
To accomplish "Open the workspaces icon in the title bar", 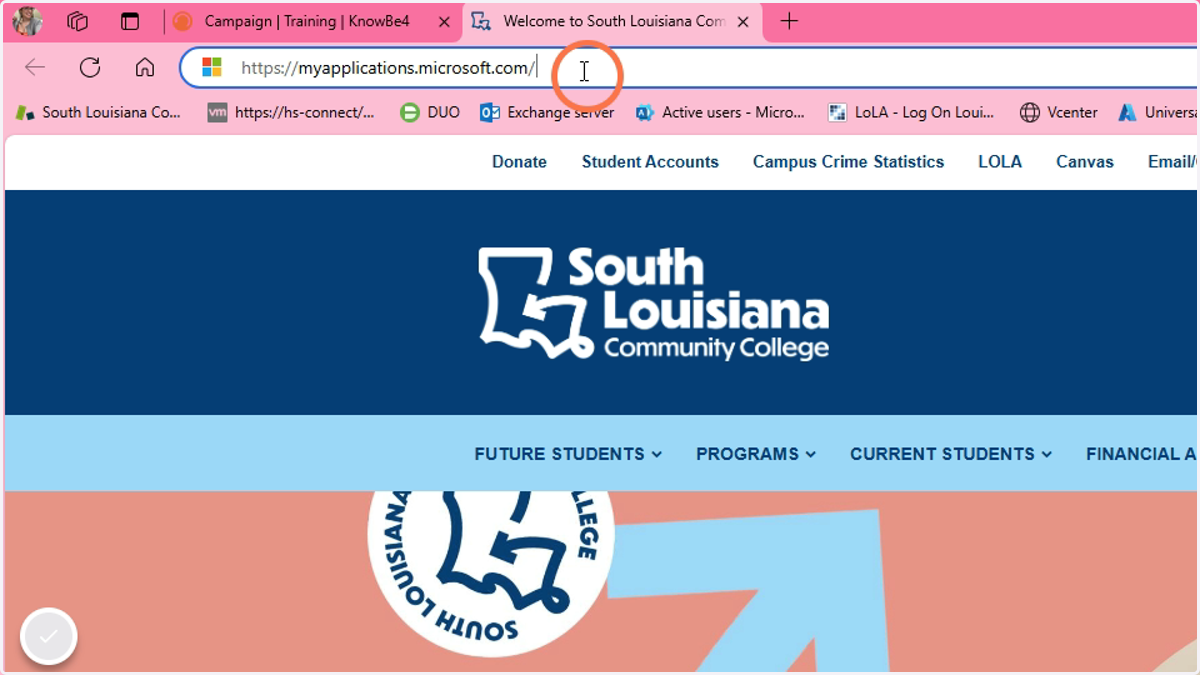I will (78, 21).
